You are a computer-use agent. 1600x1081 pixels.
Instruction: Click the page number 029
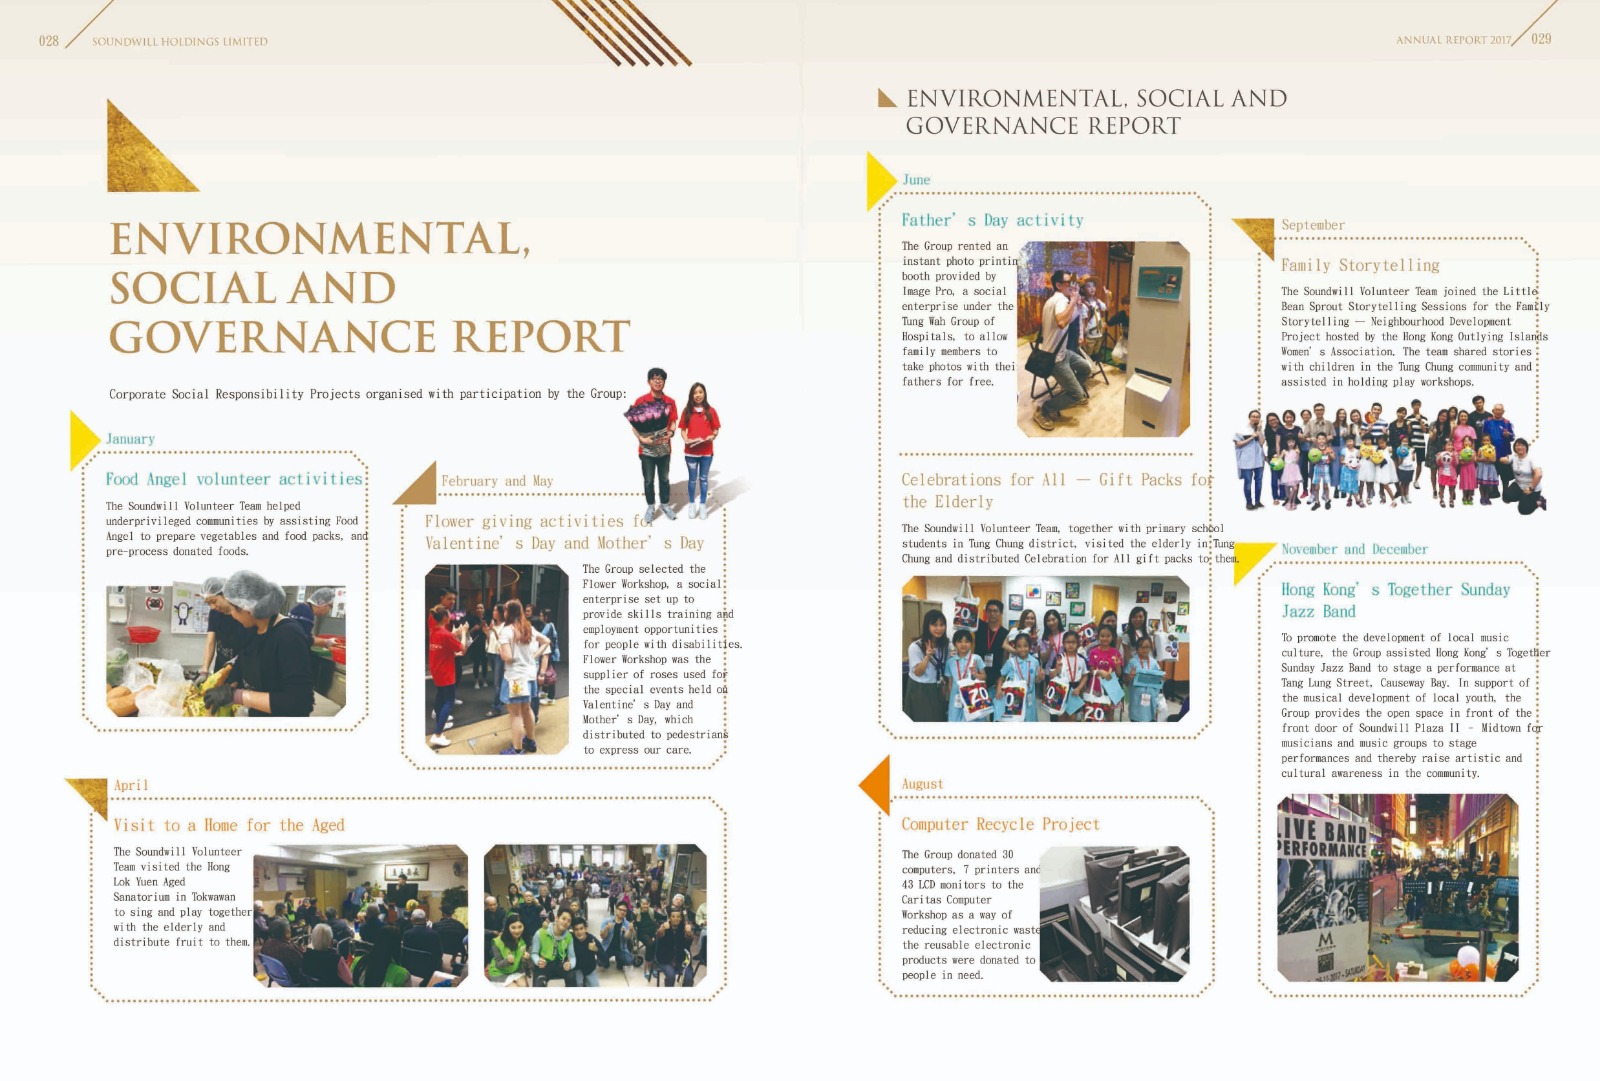[1541, 39]
